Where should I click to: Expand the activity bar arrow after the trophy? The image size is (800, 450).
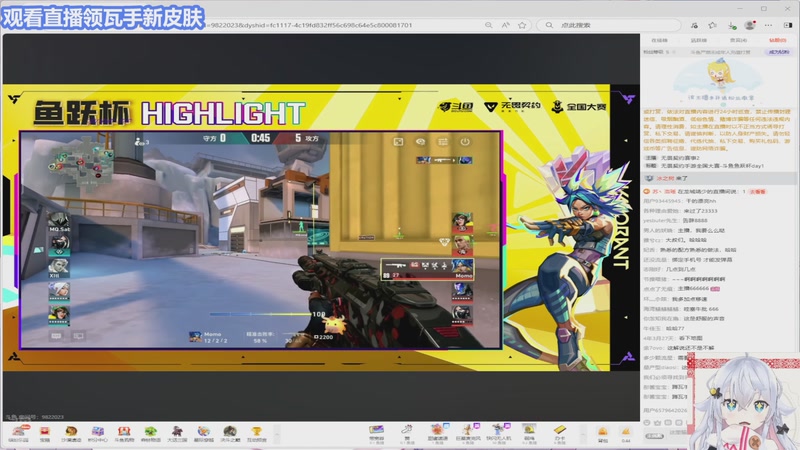(x=278, y=434)
